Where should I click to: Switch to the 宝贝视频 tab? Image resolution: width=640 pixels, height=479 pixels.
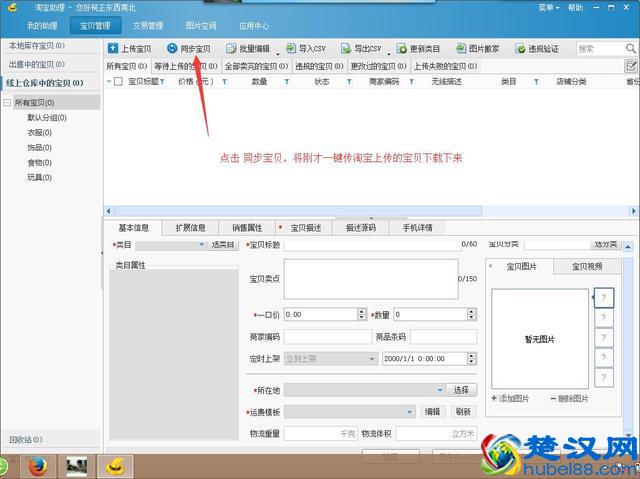tap(587, 266)
